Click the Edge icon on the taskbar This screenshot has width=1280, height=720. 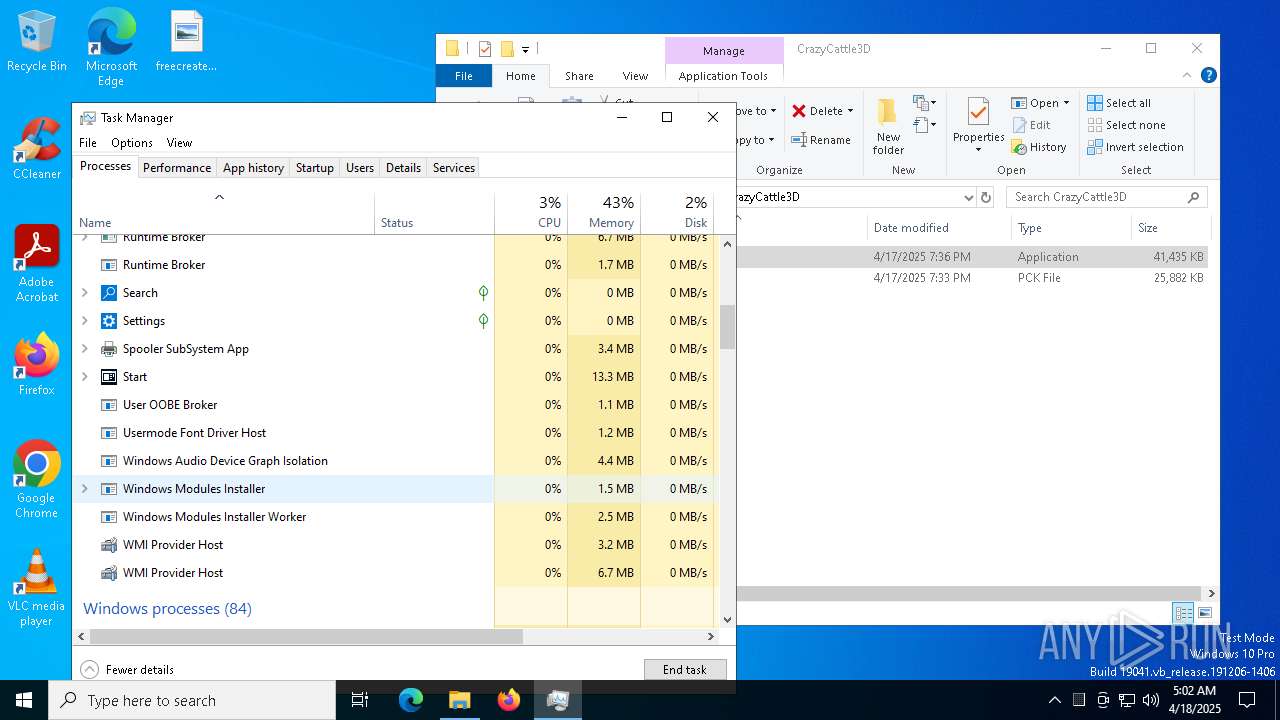pos(411,700)
